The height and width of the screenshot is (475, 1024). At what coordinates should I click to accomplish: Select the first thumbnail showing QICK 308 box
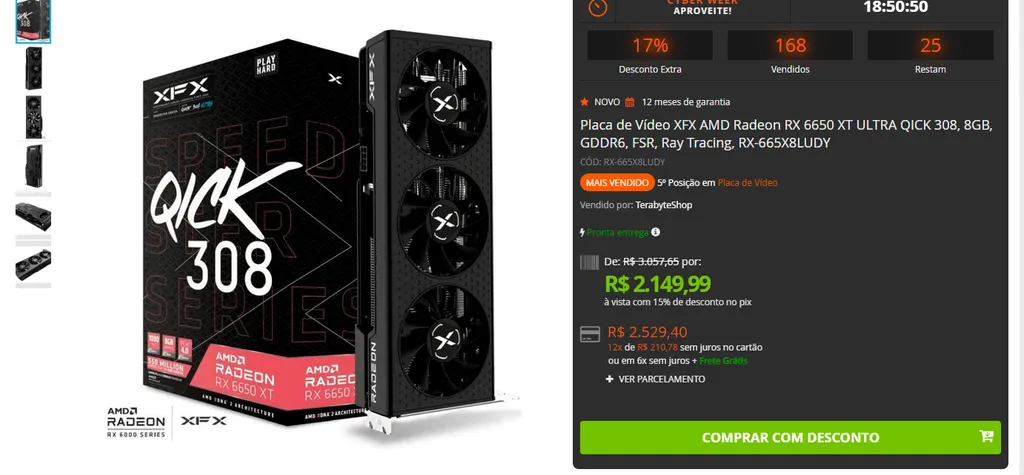[x=33, y=21]
